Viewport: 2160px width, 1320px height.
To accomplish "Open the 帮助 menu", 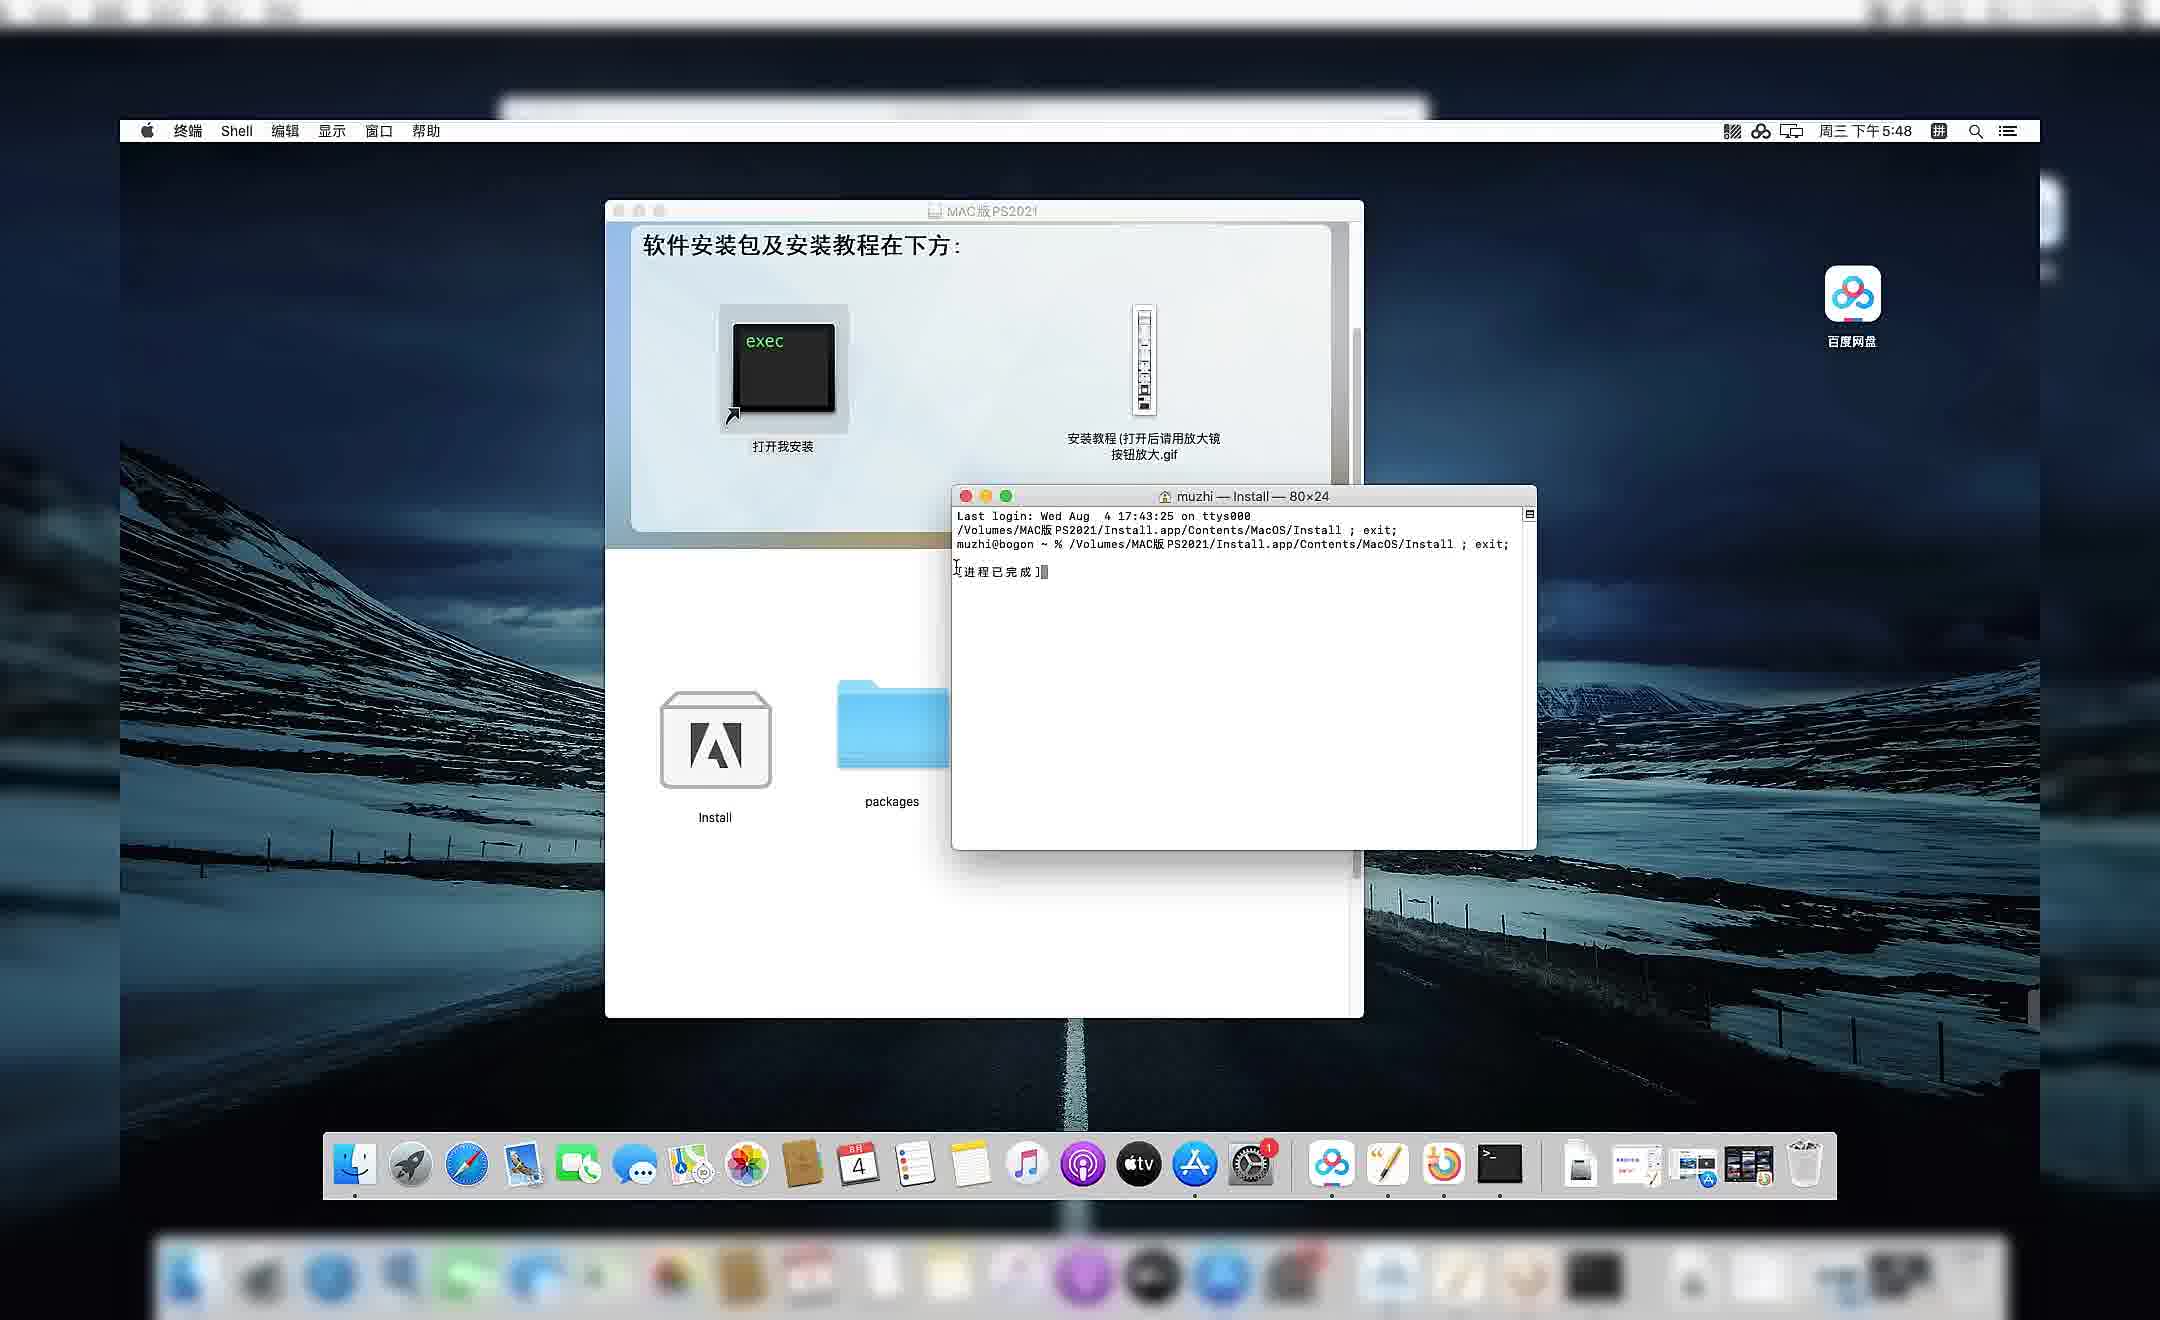I will pyautogui.click(x=426, y=131).
